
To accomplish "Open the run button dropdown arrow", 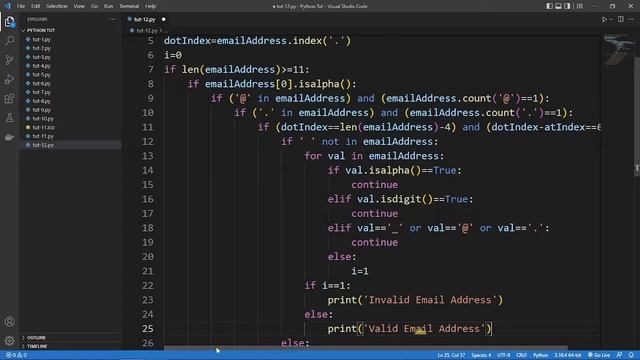I will [x=611, y=19].
